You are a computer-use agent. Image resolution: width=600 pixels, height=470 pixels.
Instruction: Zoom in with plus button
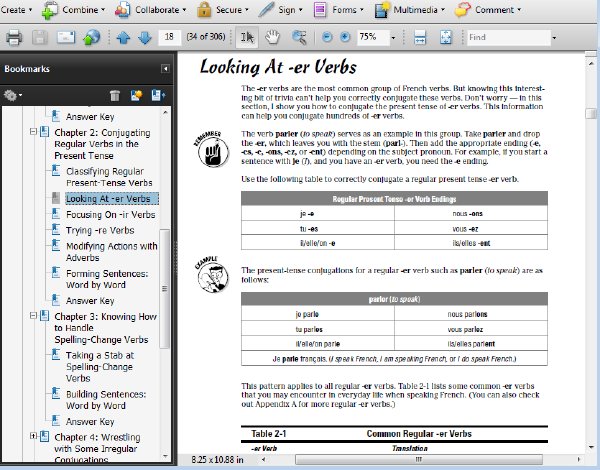click(x=345, y=37)
